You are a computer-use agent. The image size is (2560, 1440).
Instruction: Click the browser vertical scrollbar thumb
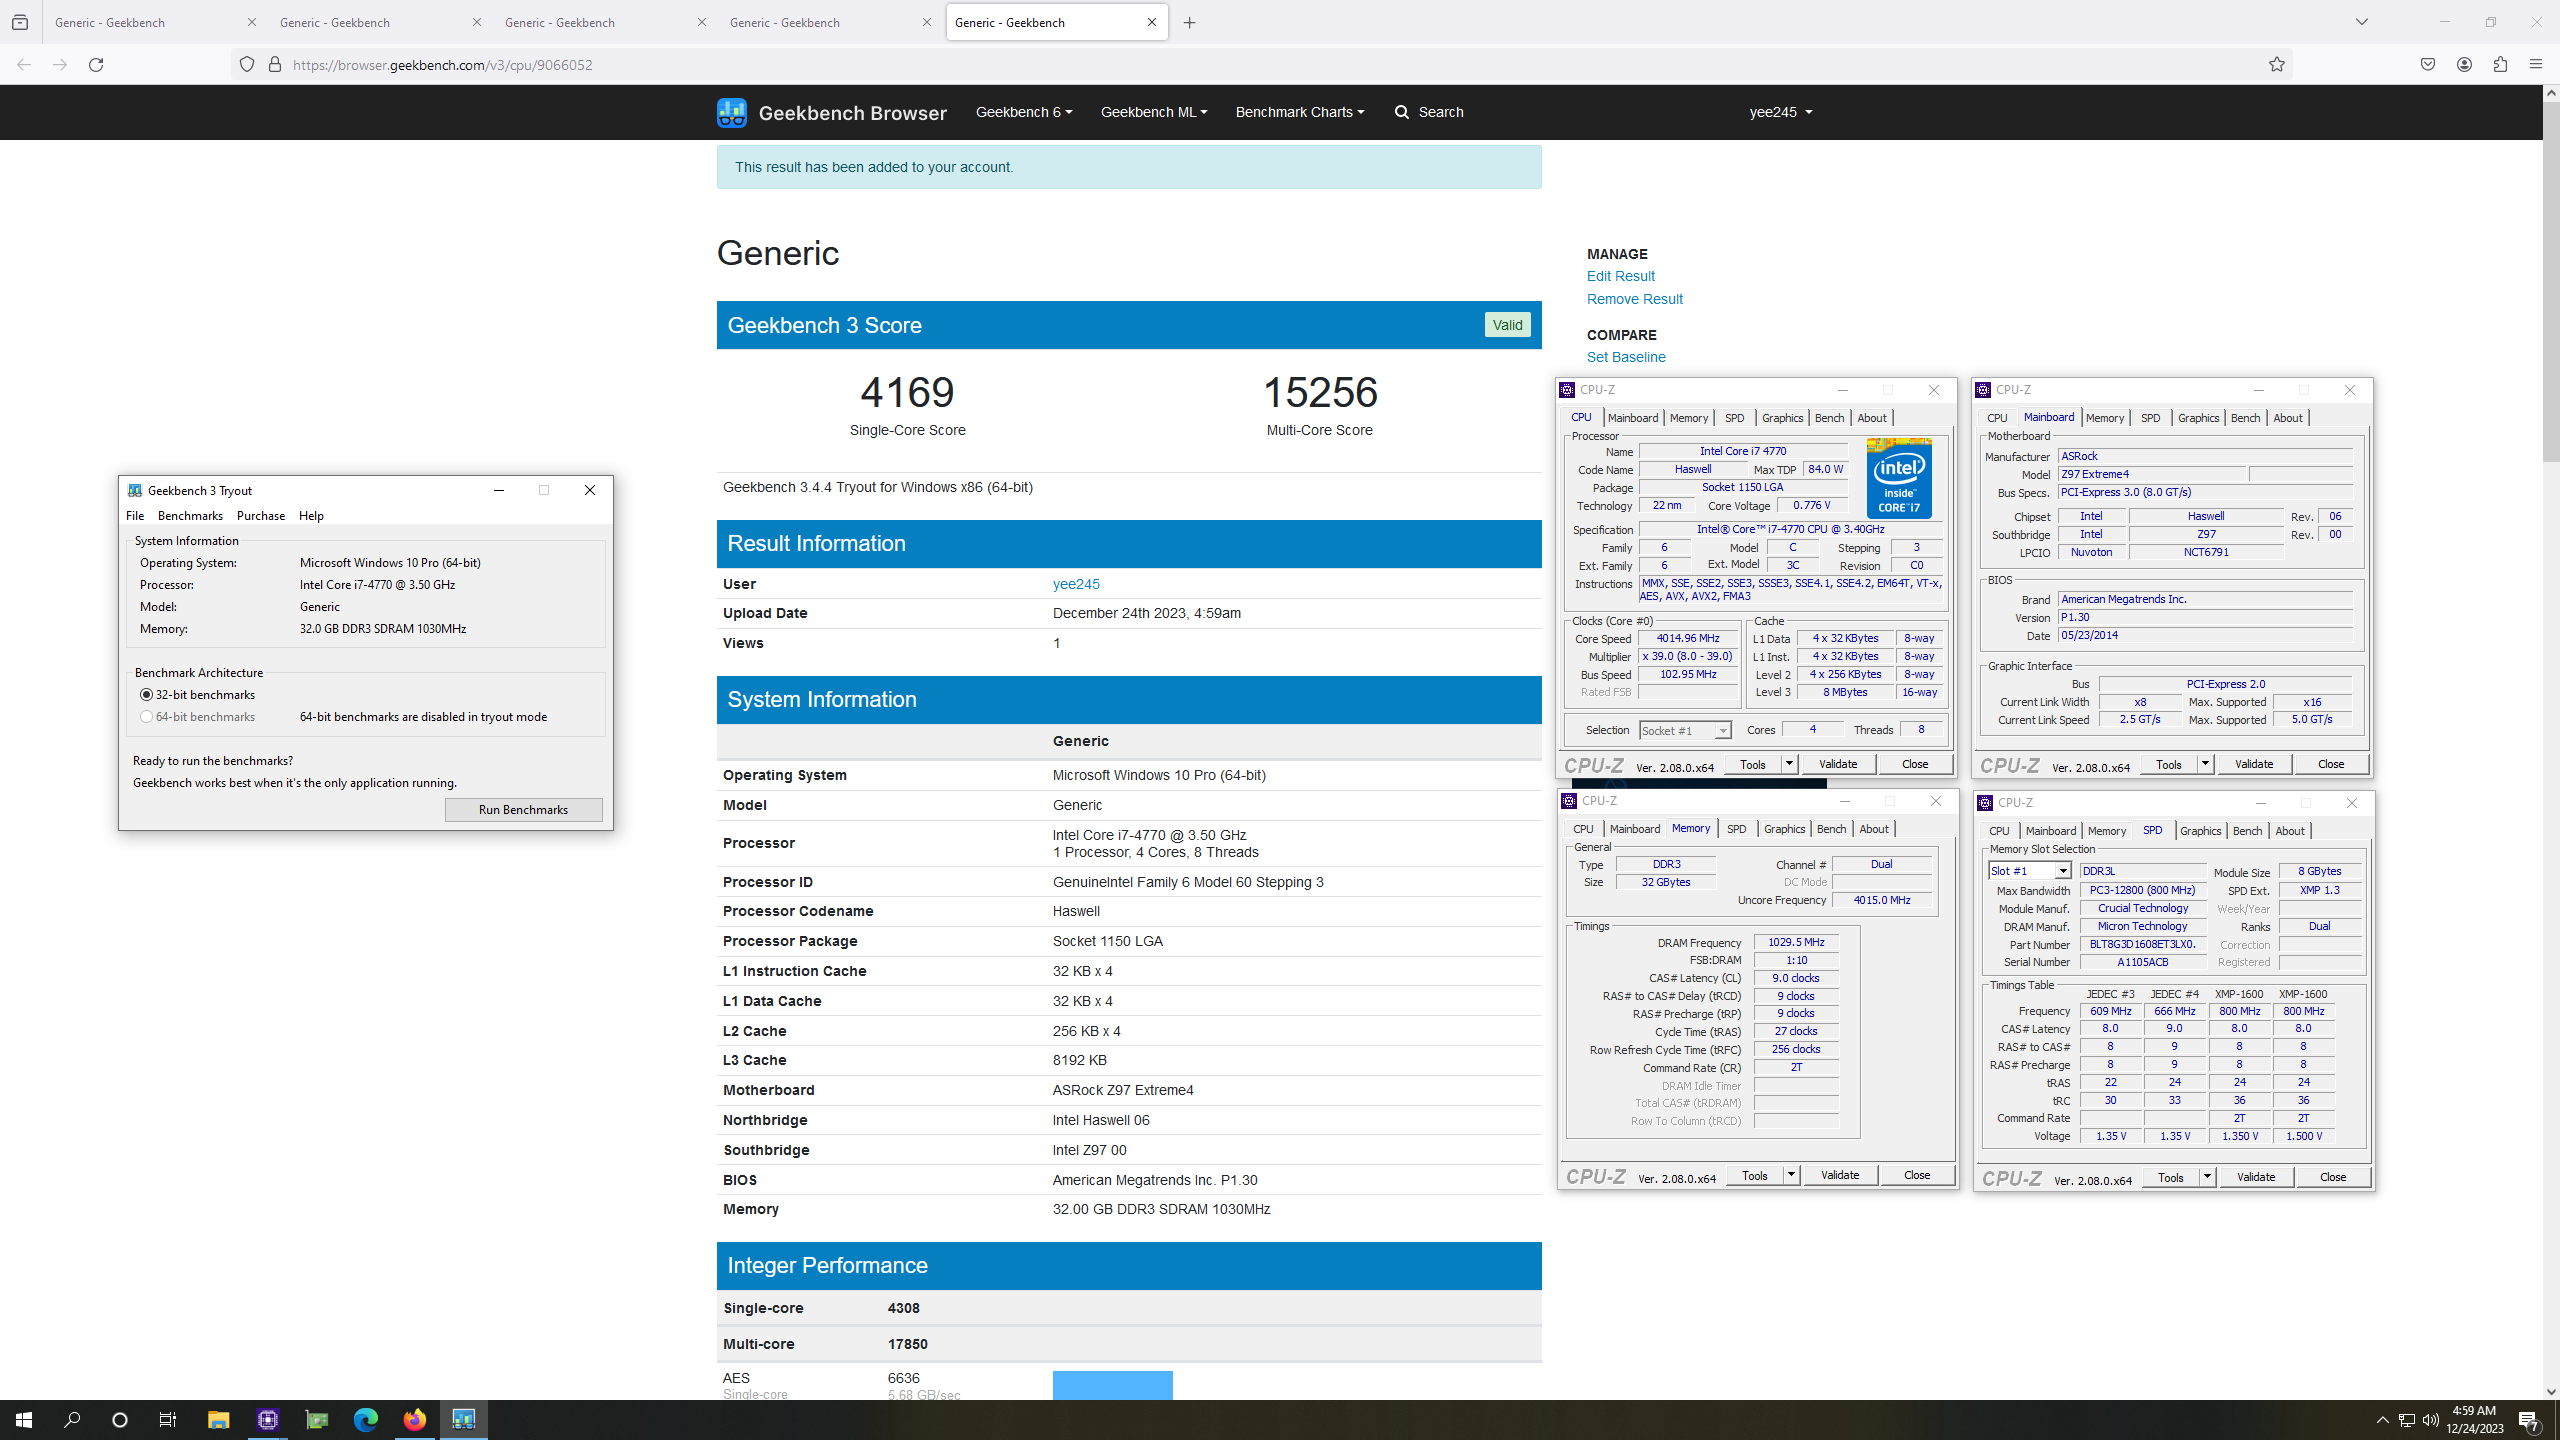2551,280
